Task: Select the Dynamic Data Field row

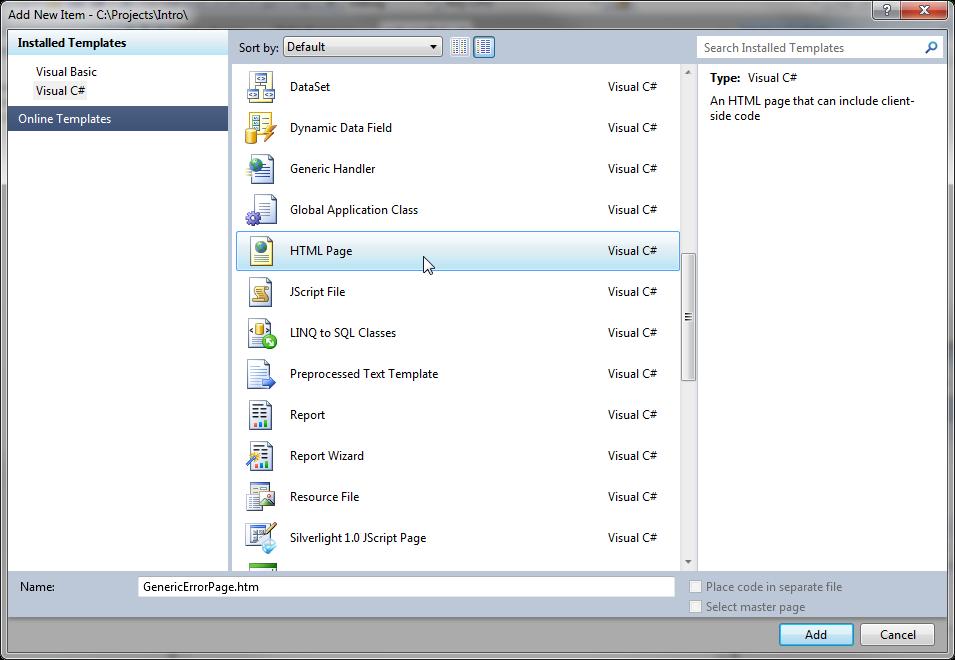Action: [x=457, y=128]
